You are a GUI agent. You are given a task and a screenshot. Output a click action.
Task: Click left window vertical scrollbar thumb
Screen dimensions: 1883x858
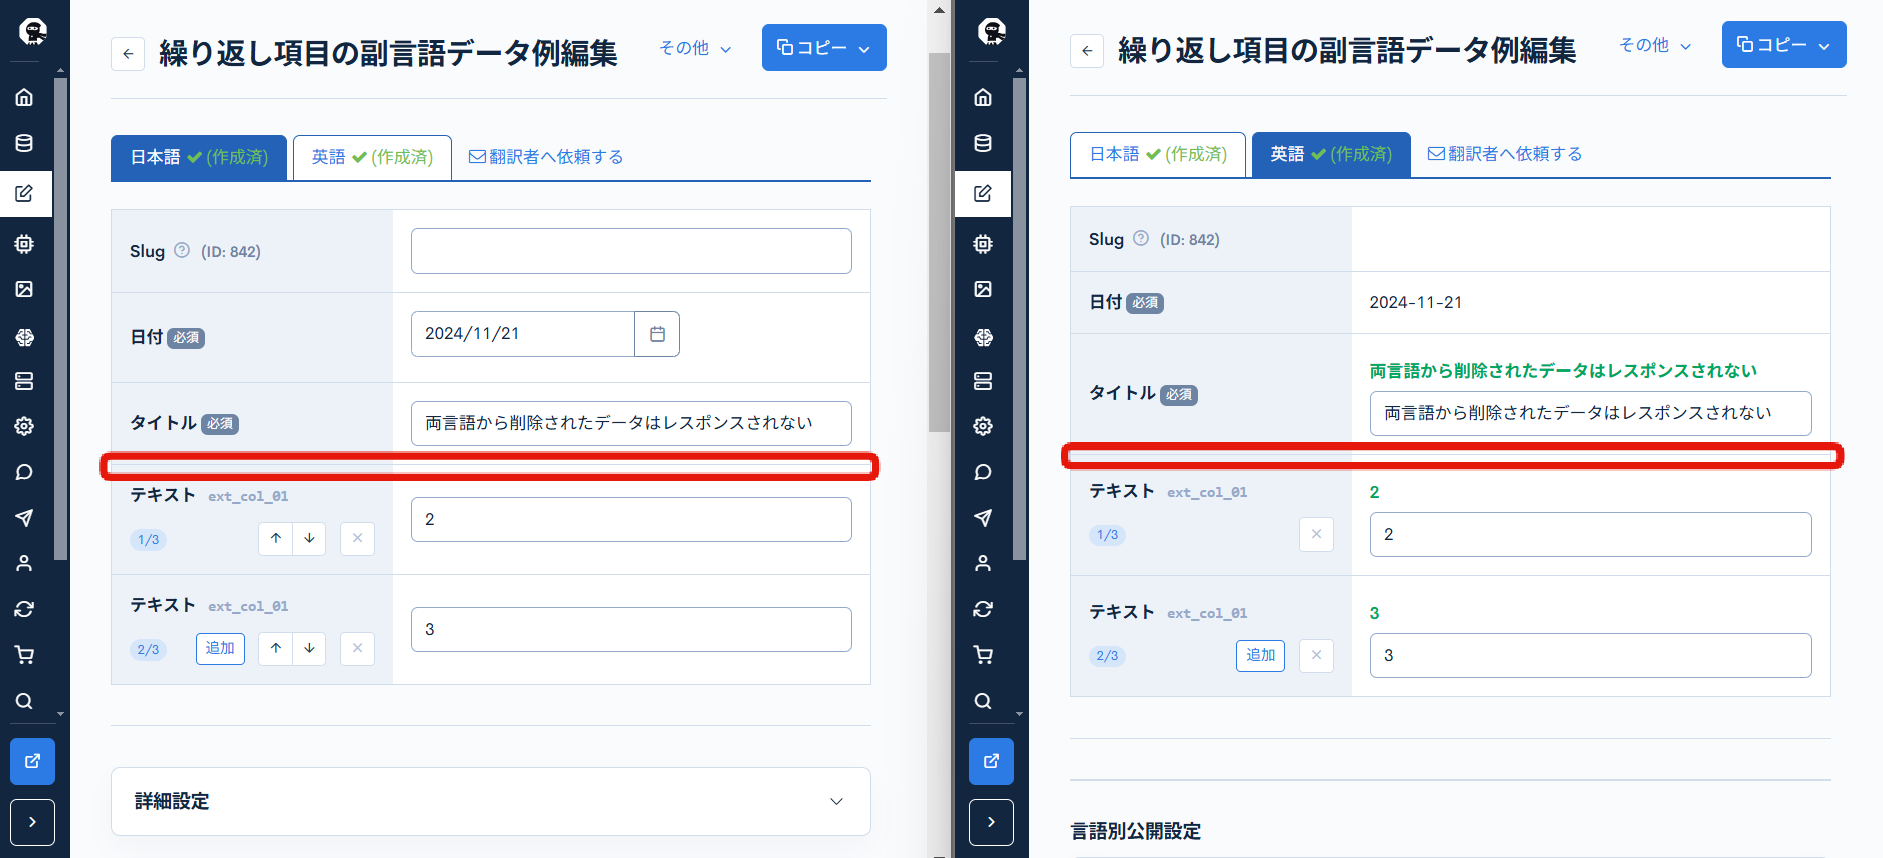point(939,240)
